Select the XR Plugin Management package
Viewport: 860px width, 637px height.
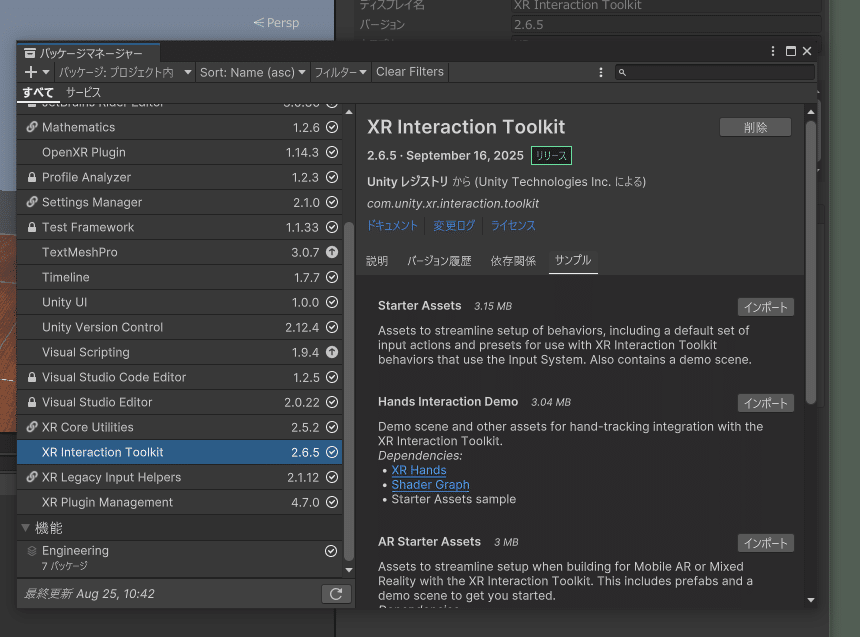(179, 503)
